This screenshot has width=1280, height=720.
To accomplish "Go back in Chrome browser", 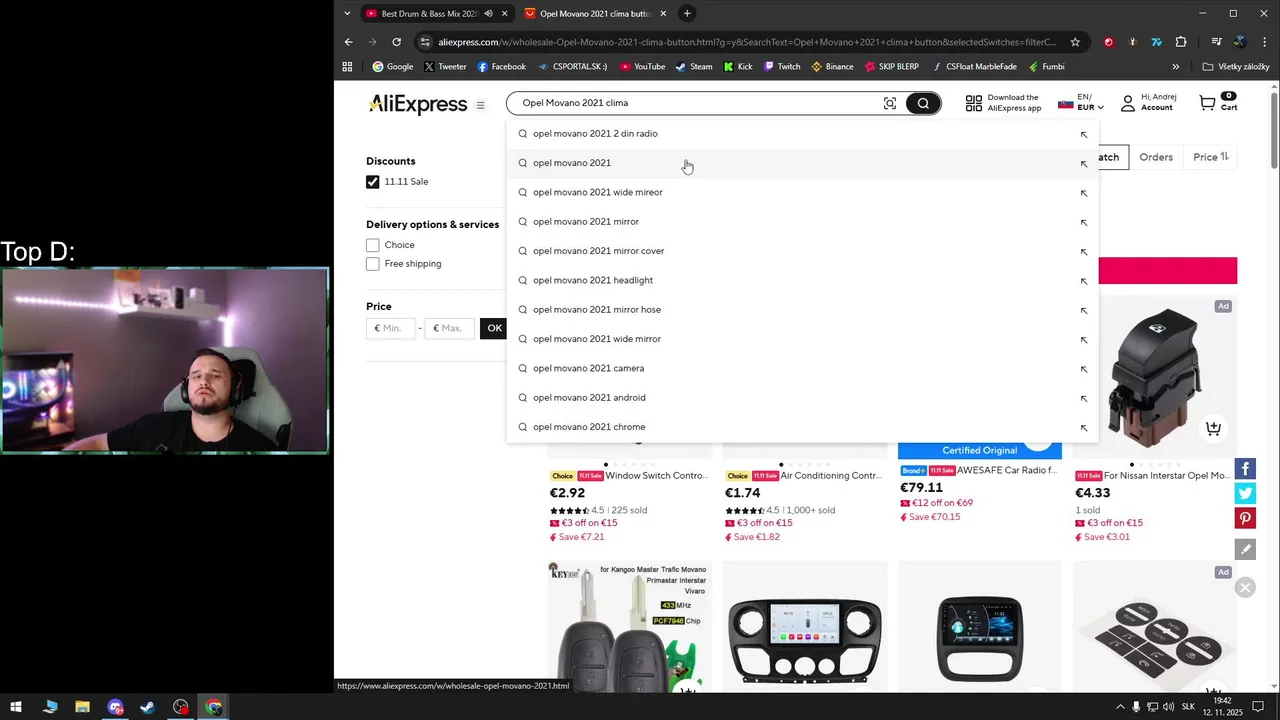I will tap(348, 42).
